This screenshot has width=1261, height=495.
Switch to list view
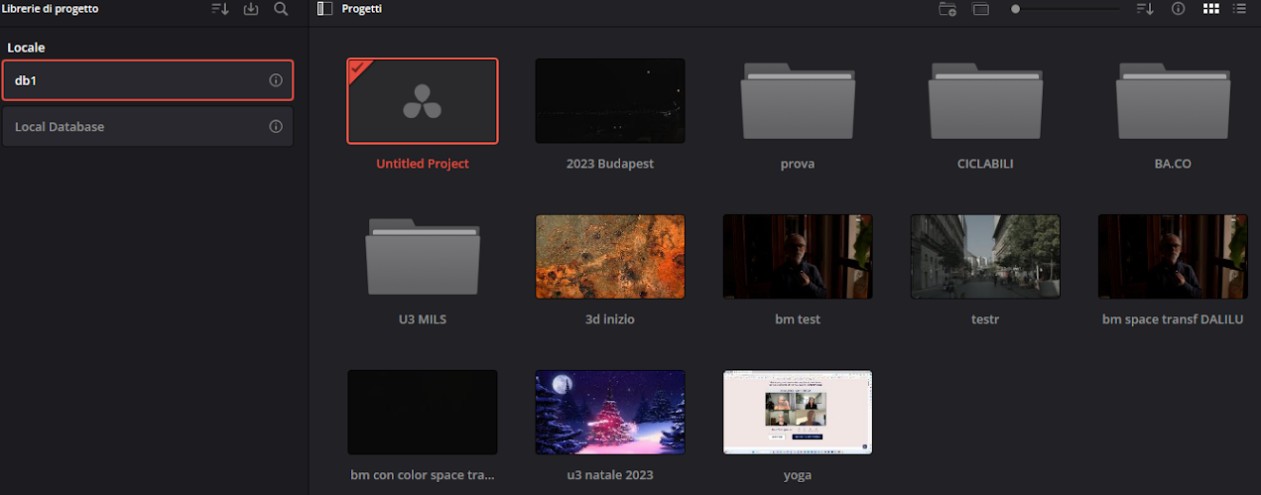point(1240,9)
